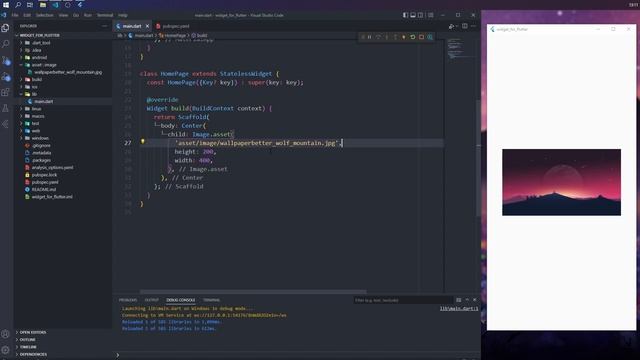
Task: Click the debug Step Over button
Action: [x=378, y=37]
